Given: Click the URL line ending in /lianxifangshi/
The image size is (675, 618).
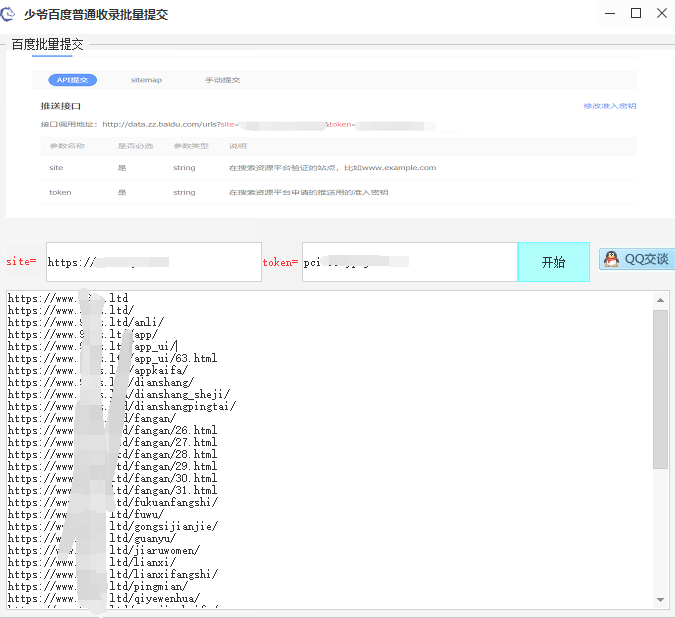Looking at the screenshot, I should click(x=113, y=575).
